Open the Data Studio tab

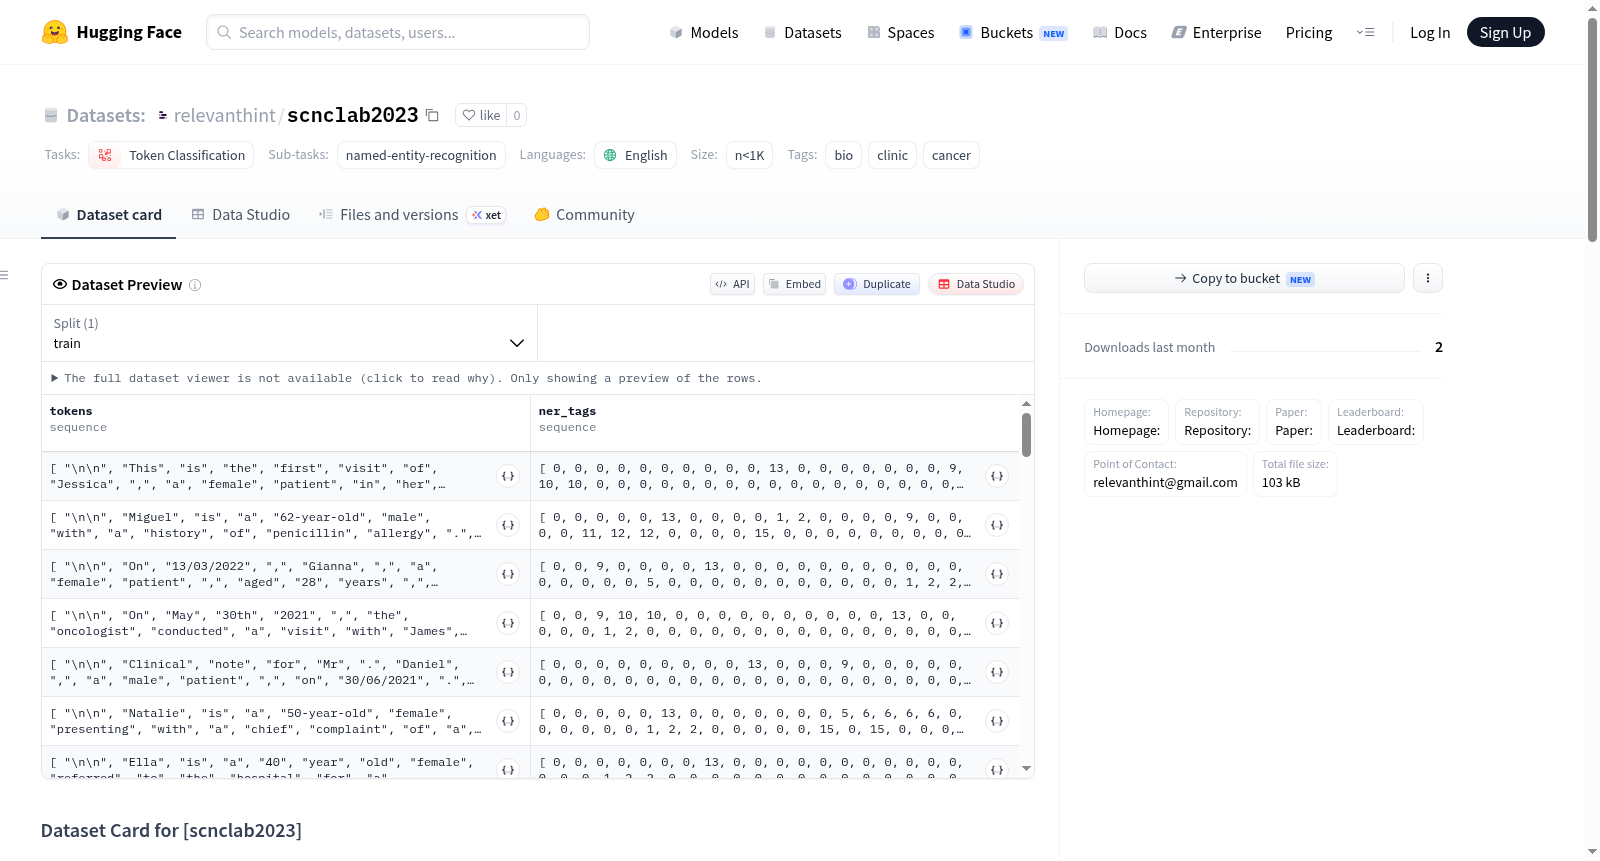(x=241, y=215)
